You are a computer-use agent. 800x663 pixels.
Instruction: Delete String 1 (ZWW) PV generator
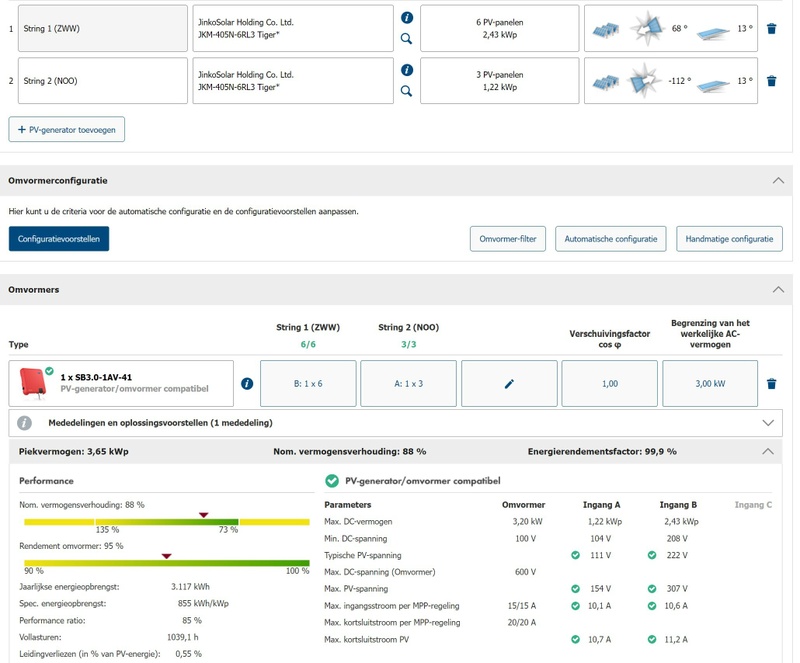click(x=771, y=29)
